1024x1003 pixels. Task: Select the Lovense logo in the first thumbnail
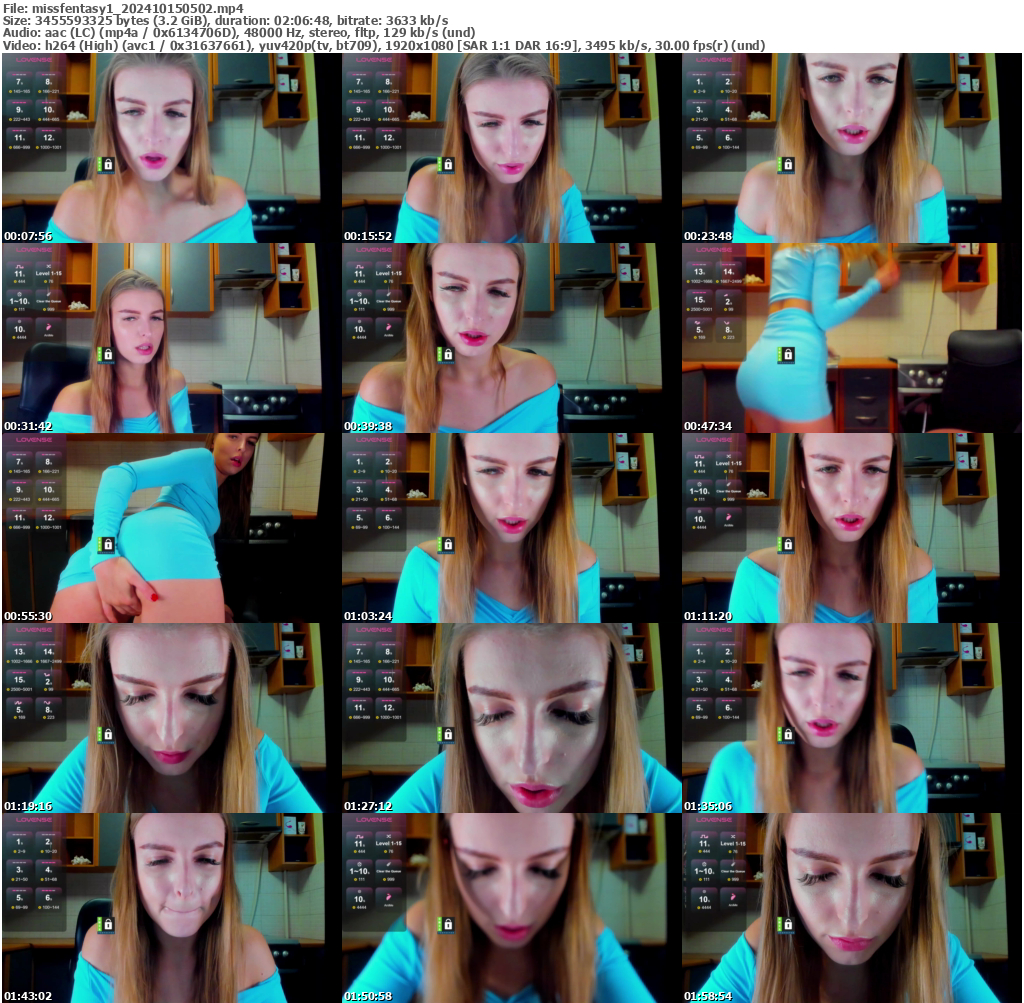click(34, 60)
